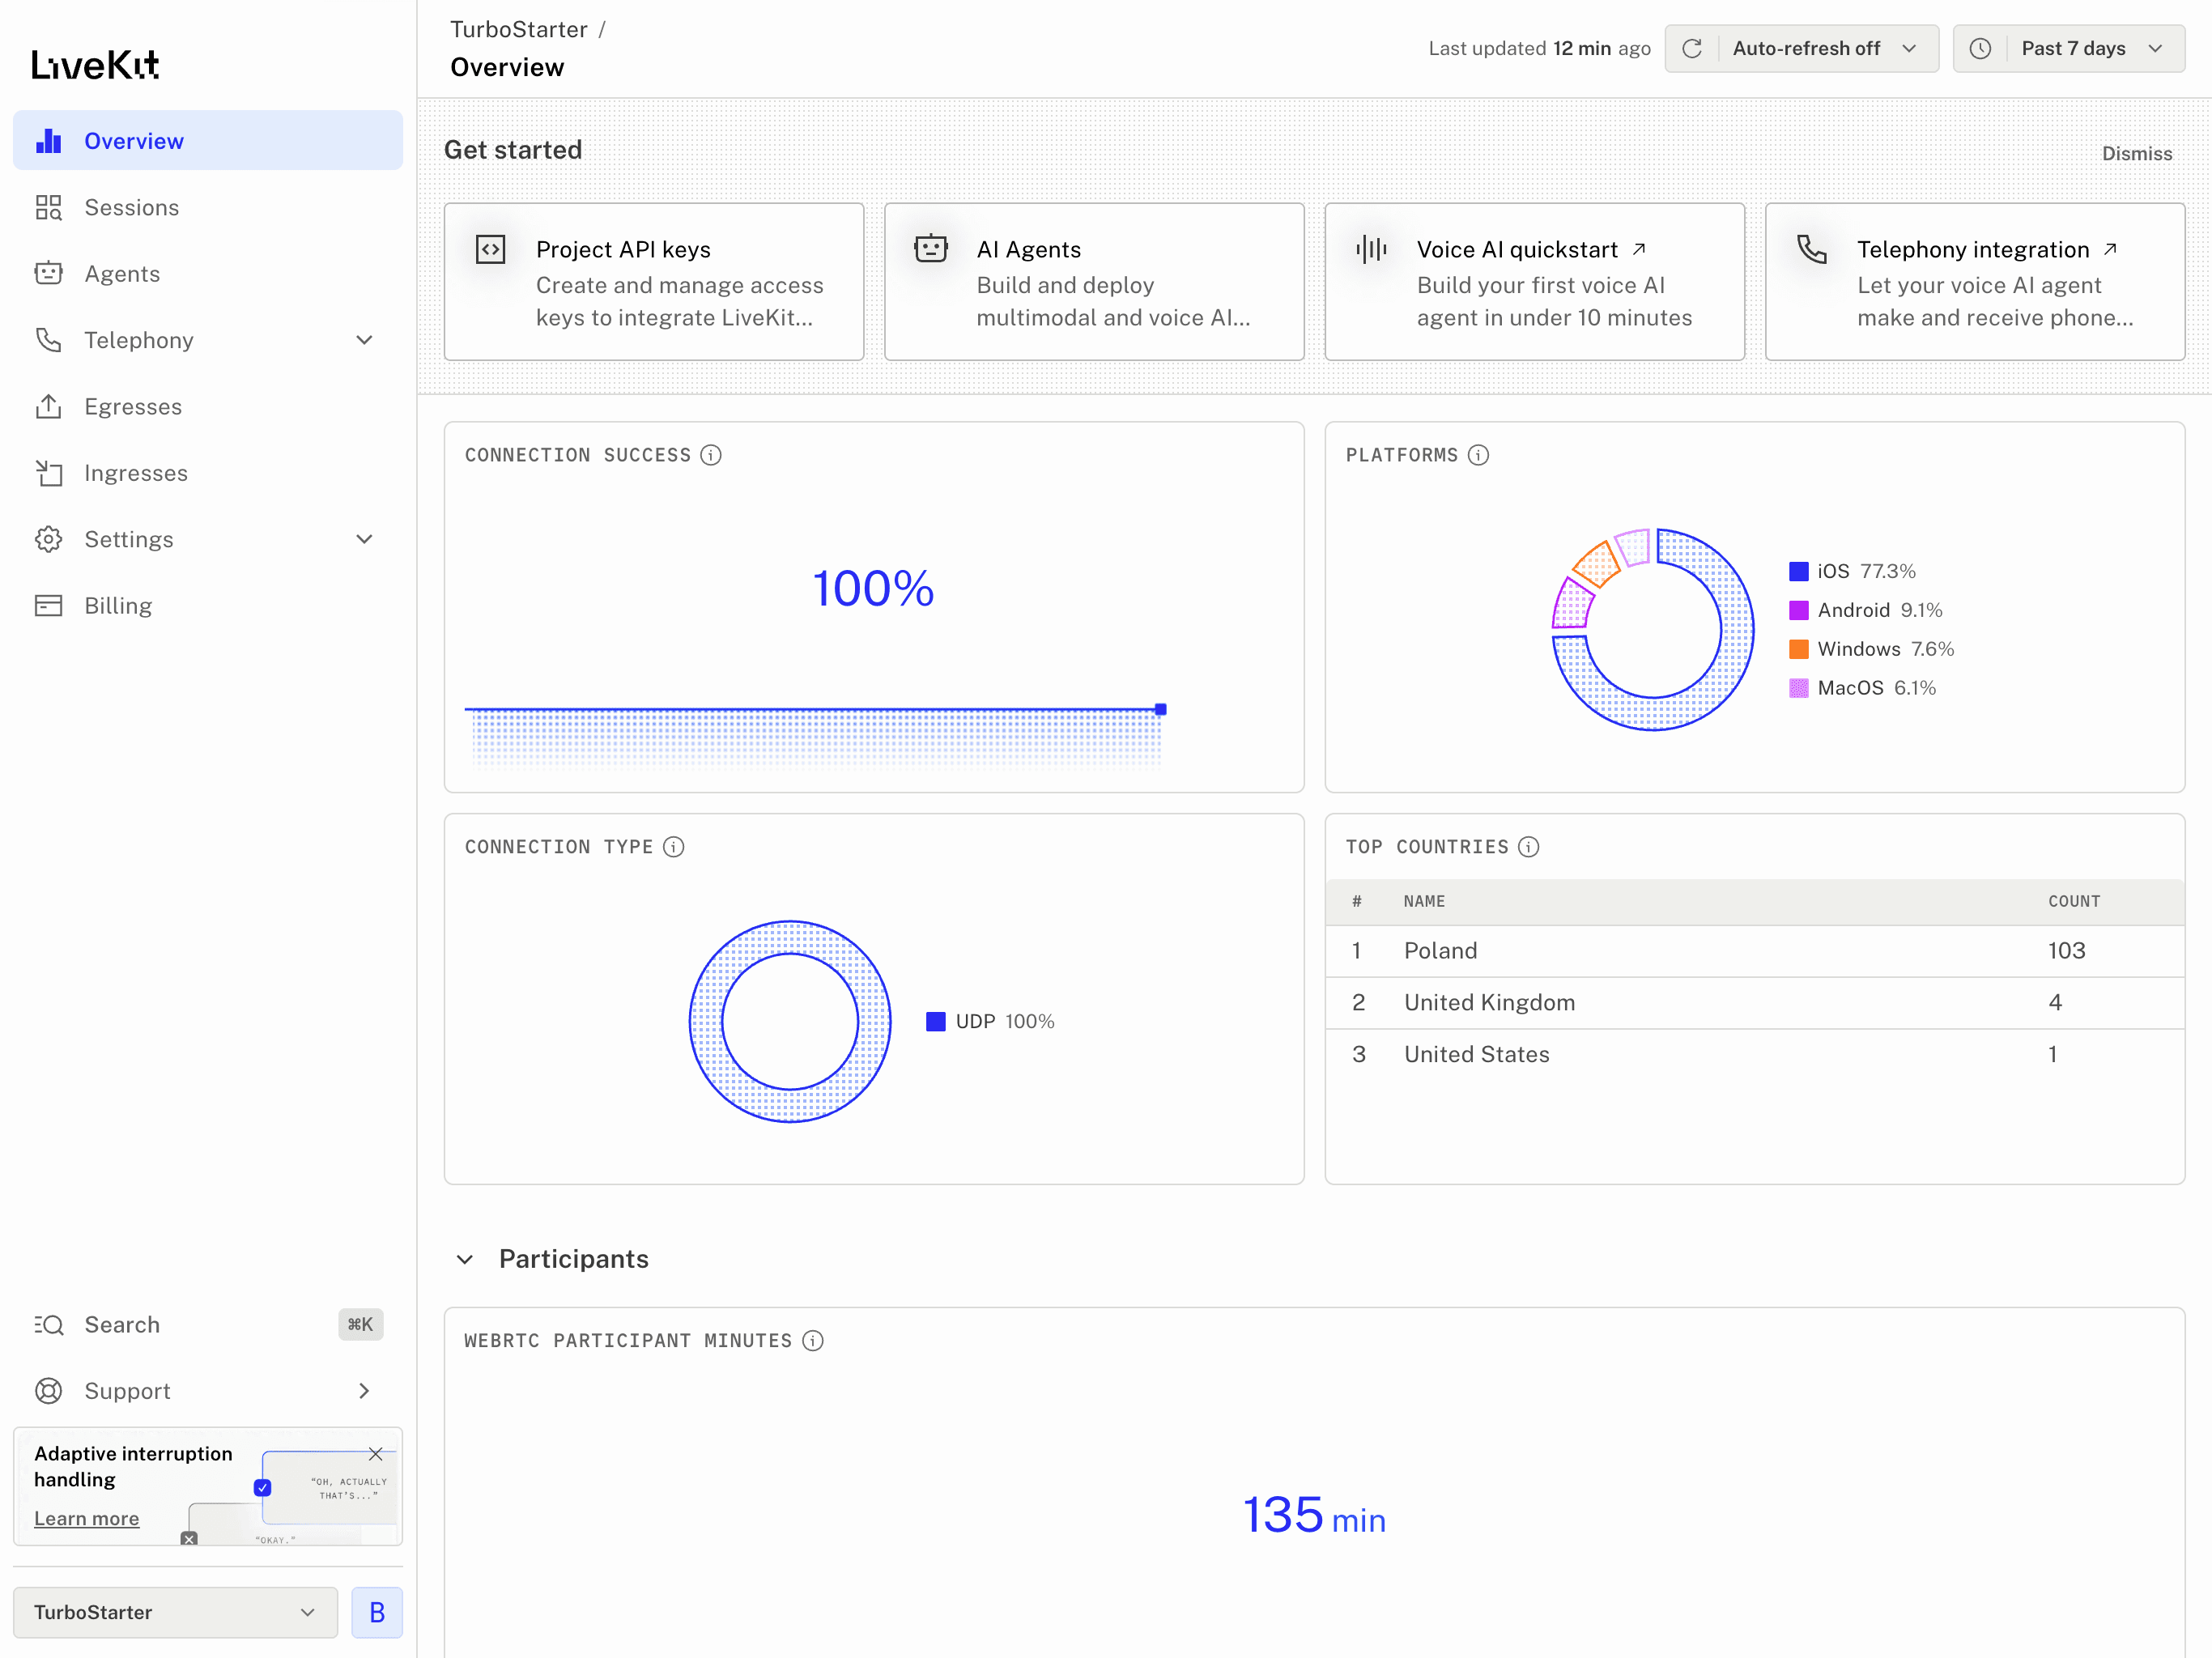Navigate to Billing in the sidebar
This screenshot has width=2212, height=1658.
point(118,605)
